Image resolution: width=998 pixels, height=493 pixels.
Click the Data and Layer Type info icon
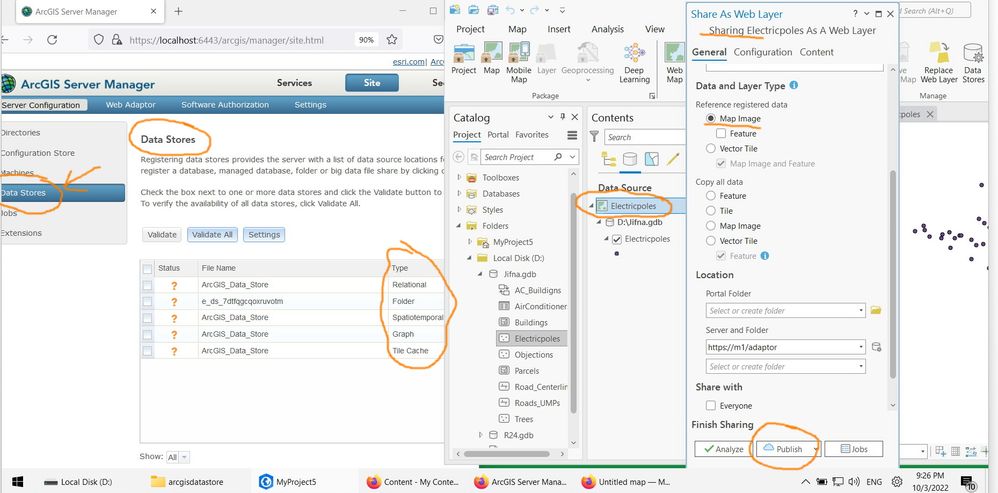click(794, 85)
